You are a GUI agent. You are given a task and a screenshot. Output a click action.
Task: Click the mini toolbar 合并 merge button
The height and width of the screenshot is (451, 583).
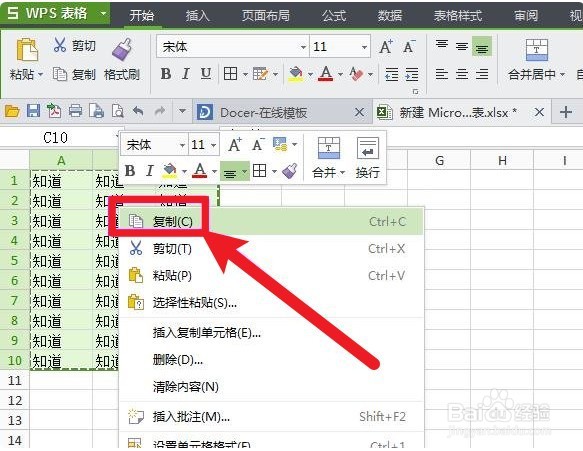point(329,158)
